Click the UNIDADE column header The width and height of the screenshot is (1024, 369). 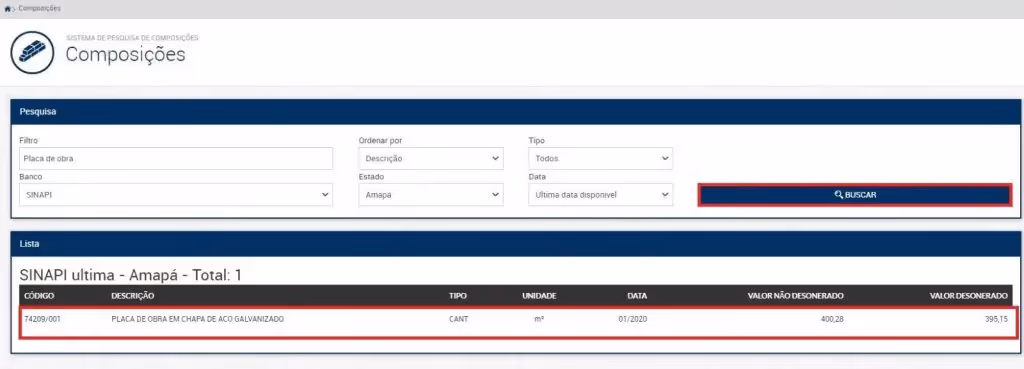pyautogui.click(x=539, y=296)
